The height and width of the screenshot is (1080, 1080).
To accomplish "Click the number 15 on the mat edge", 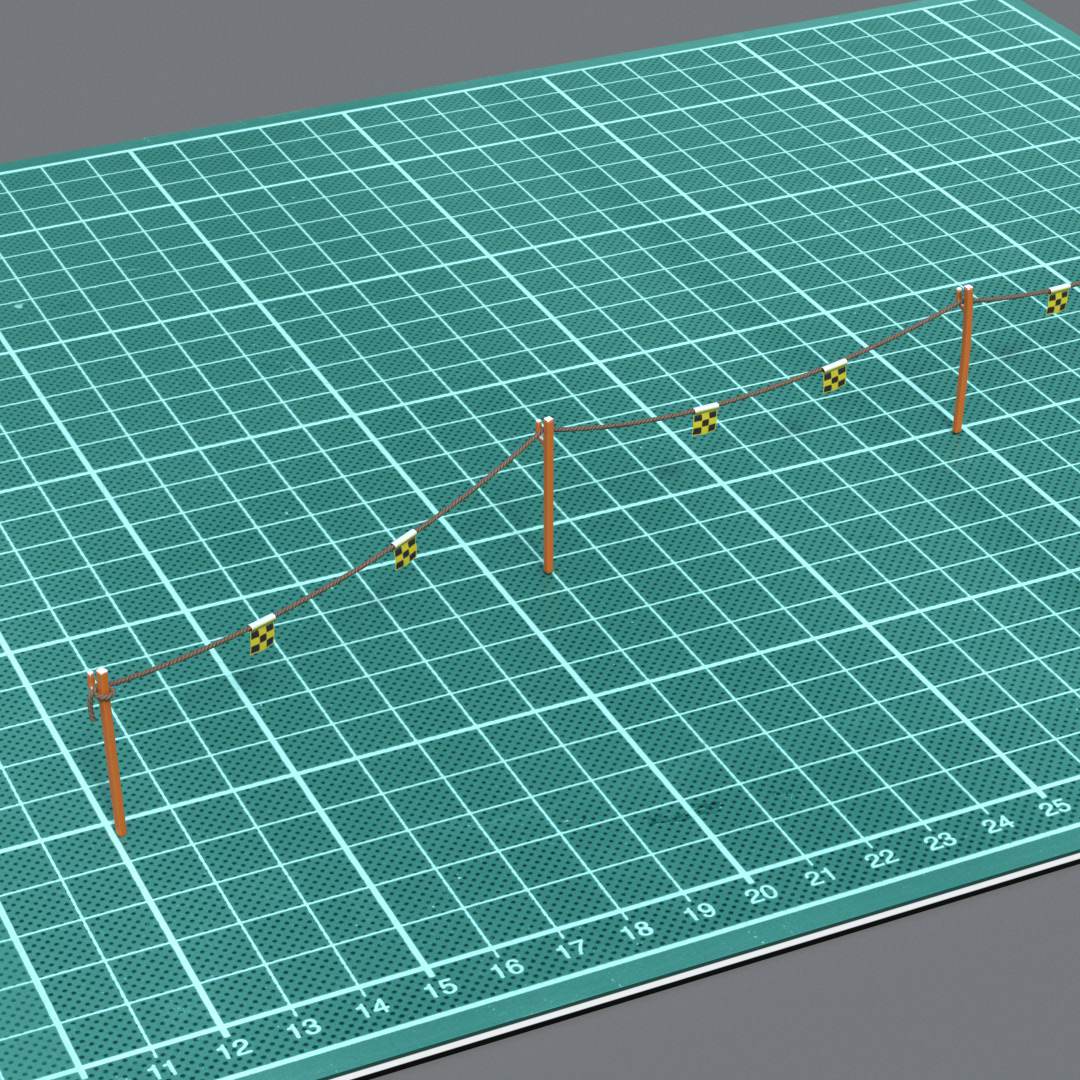I will click(441, 988).
